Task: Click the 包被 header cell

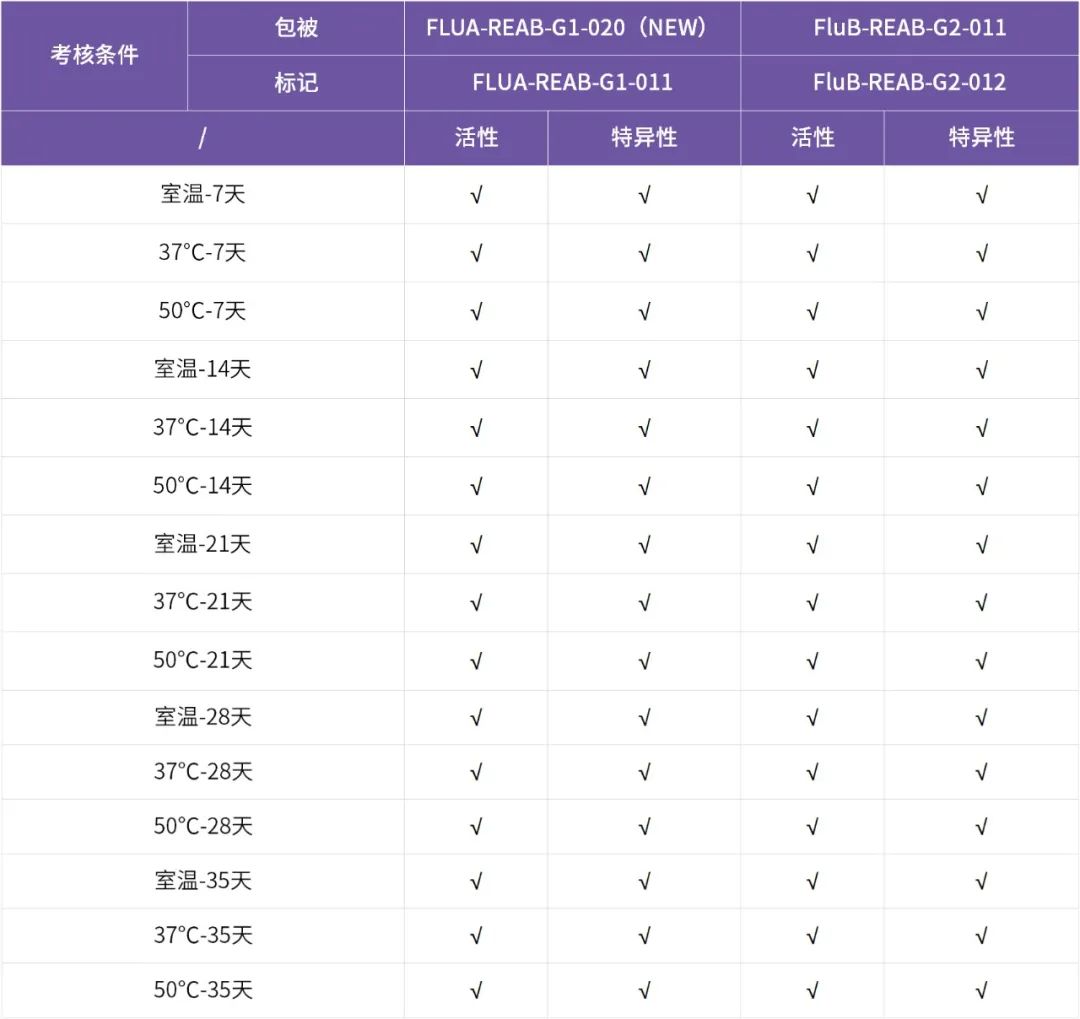Action: (296, 28)
